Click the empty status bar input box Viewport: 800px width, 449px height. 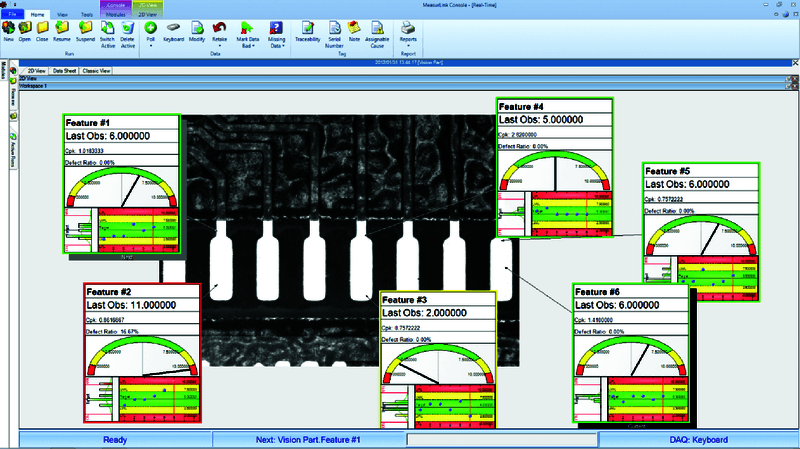(x=502, y=440)
